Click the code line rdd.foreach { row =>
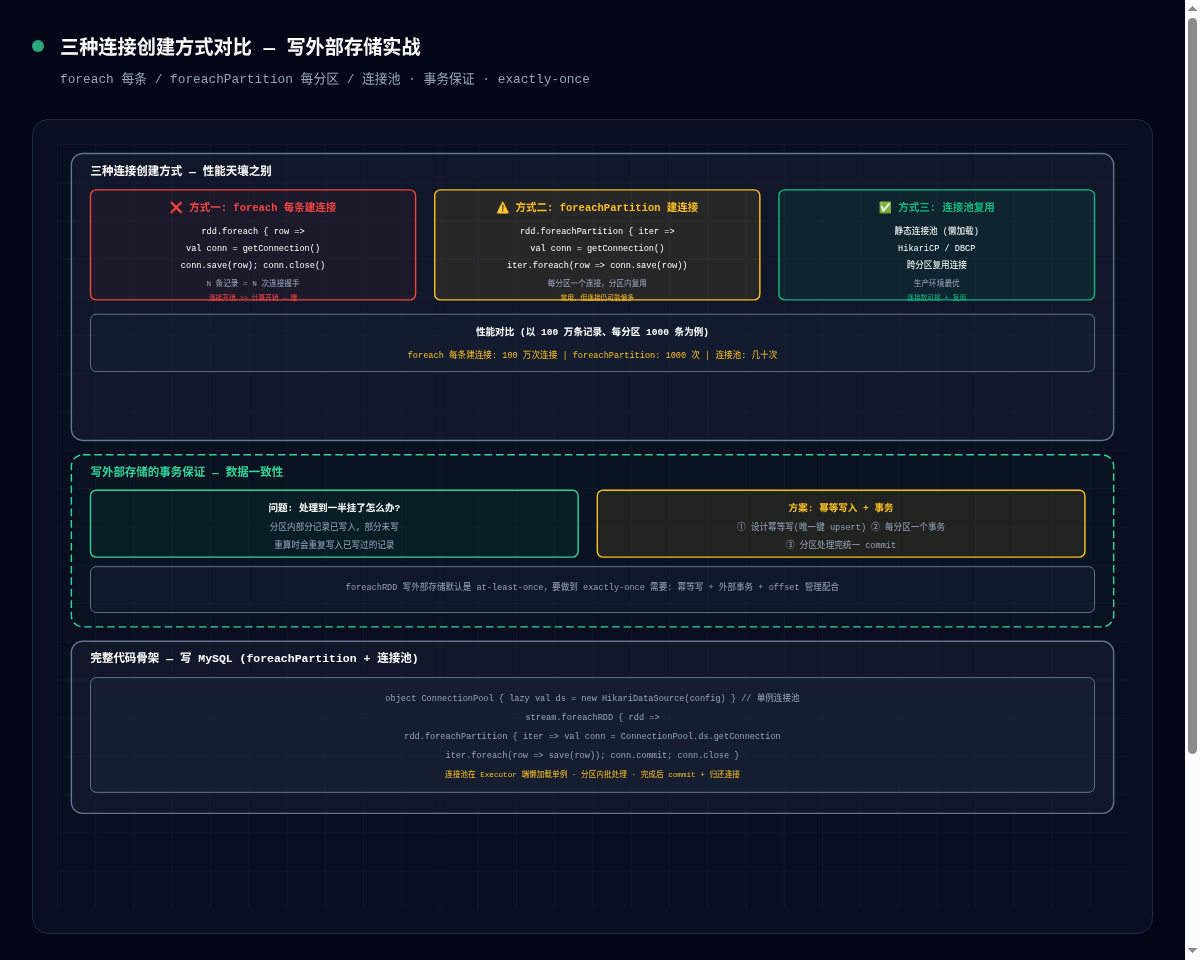The width and height of the screenshot is (1200, 960). tap(253, 232)
